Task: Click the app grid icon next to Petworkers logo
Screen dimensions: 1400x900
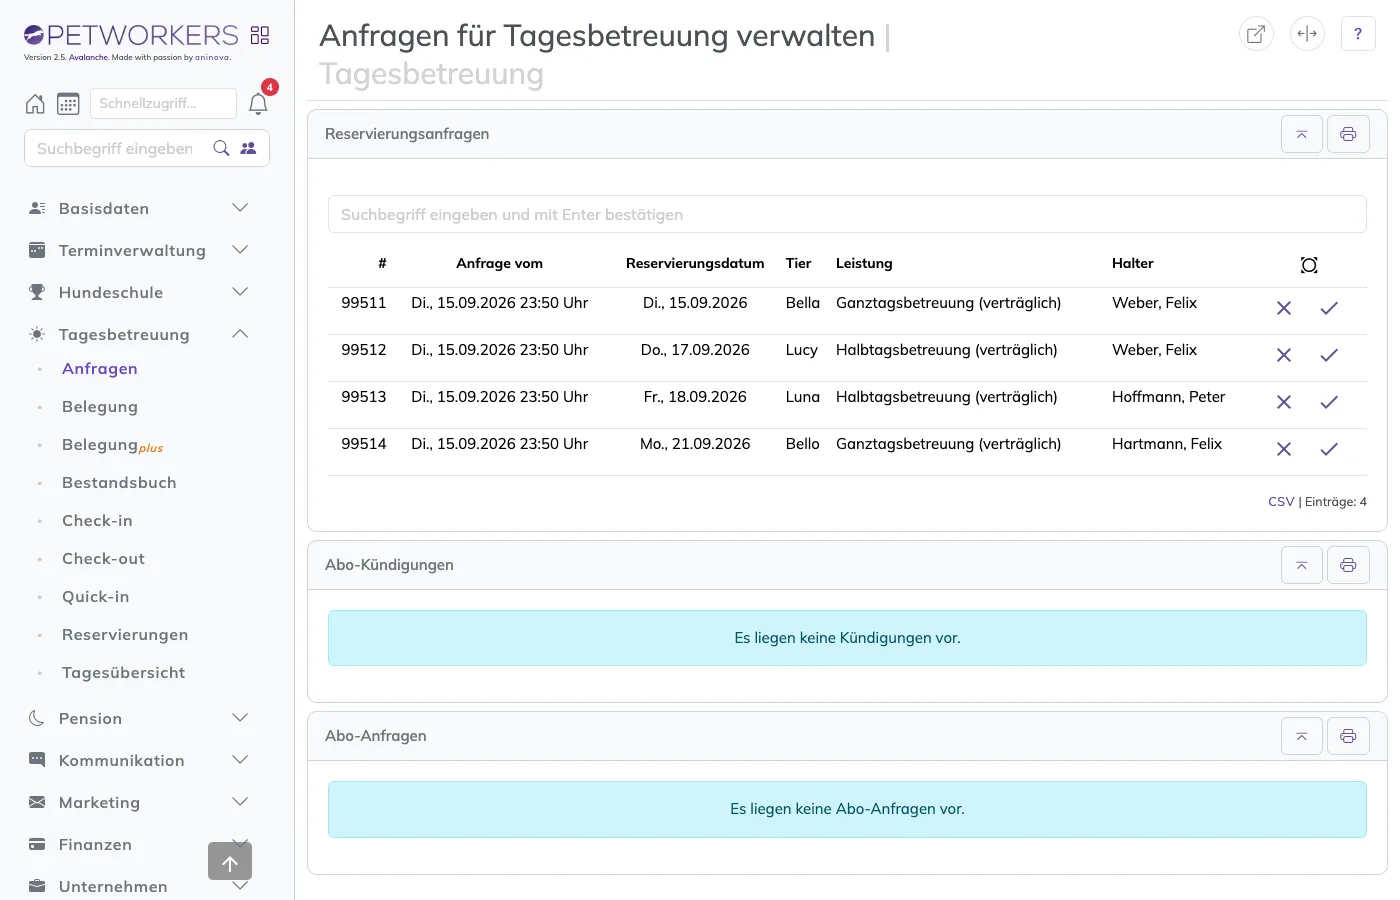Action: [x=260, y=35]
